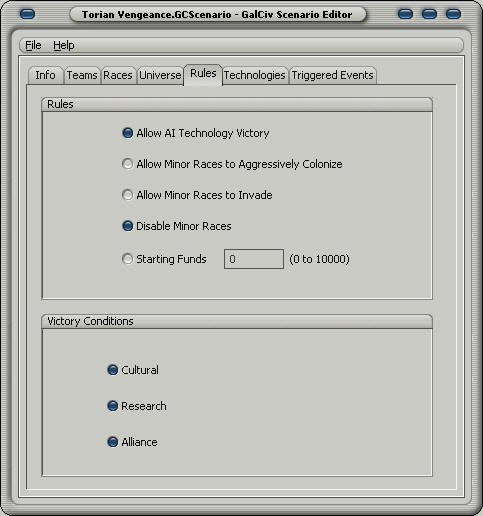Switch to the Universe tab

point(160,75)
